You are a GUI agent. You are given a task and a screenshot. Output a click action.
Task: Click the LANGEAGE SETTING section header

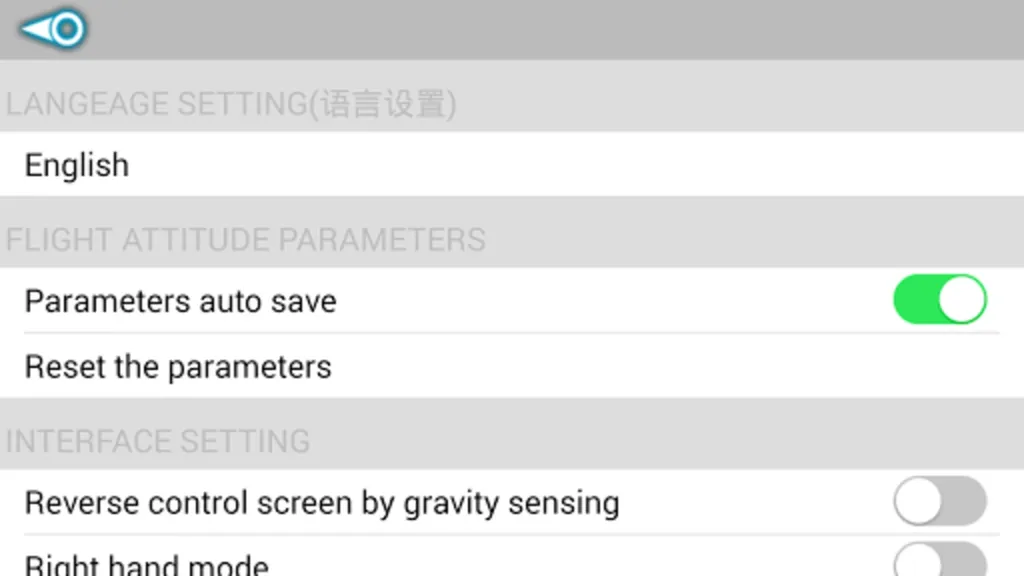[x=231, y=104]
